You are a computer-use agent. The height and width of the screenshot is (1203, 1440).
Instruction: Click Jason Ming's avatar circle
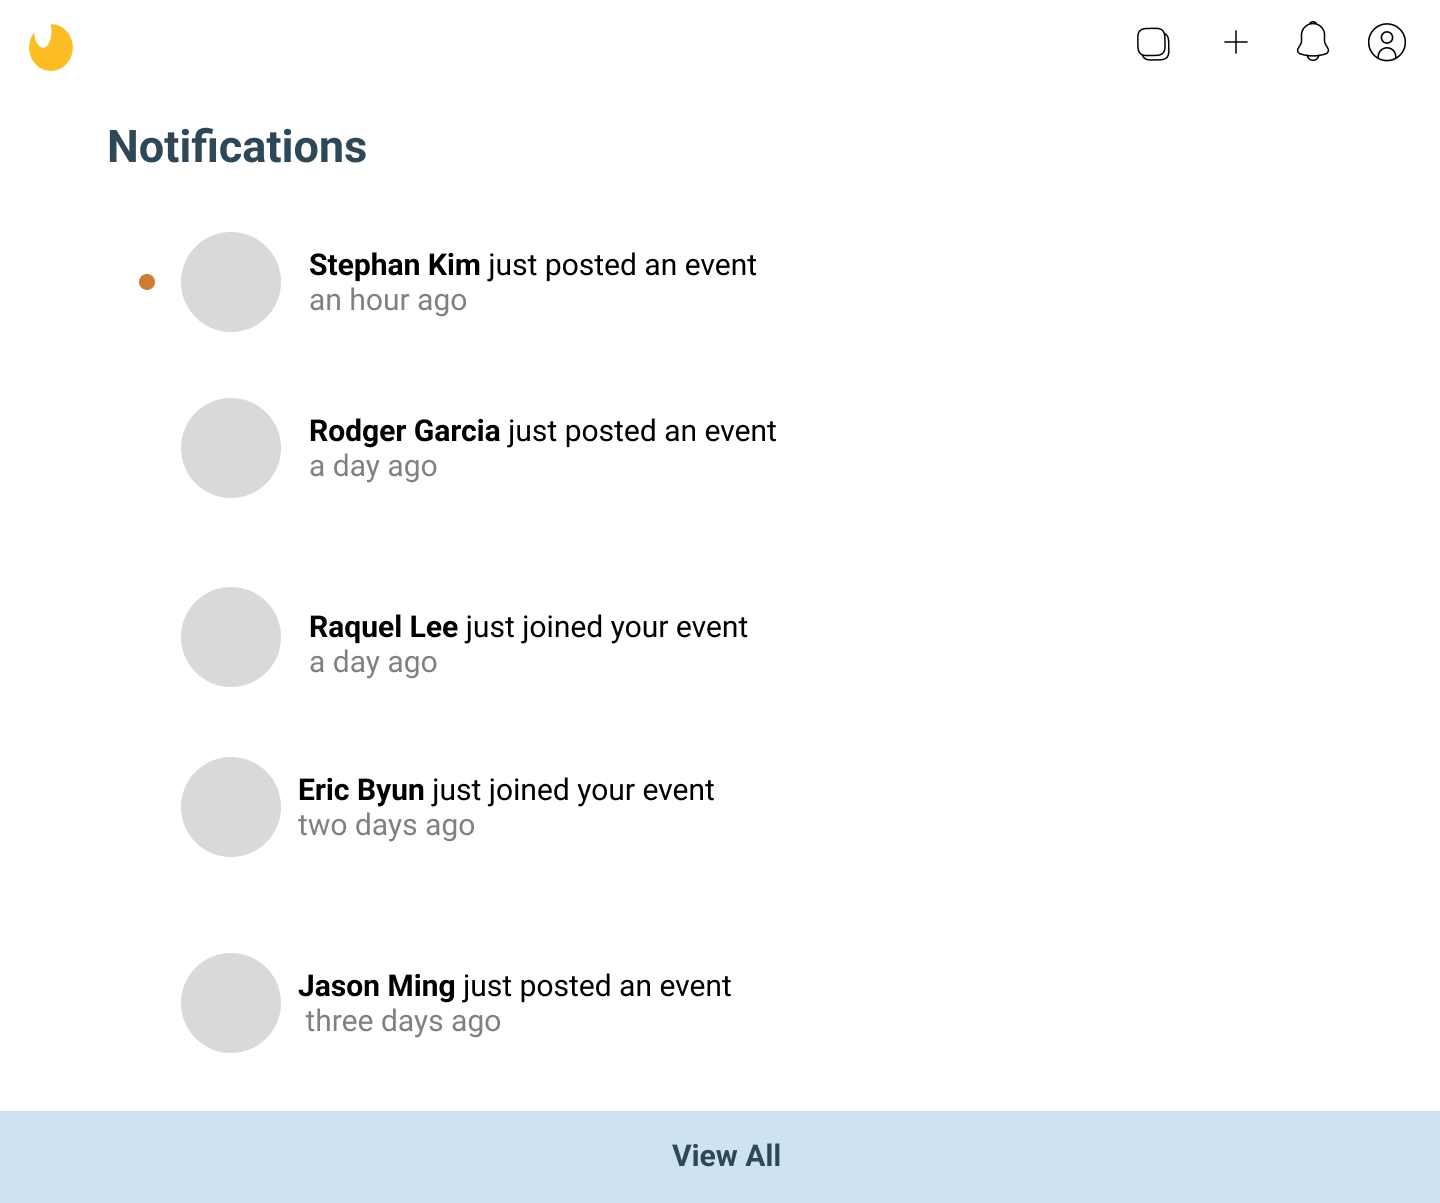[231, 1003]
